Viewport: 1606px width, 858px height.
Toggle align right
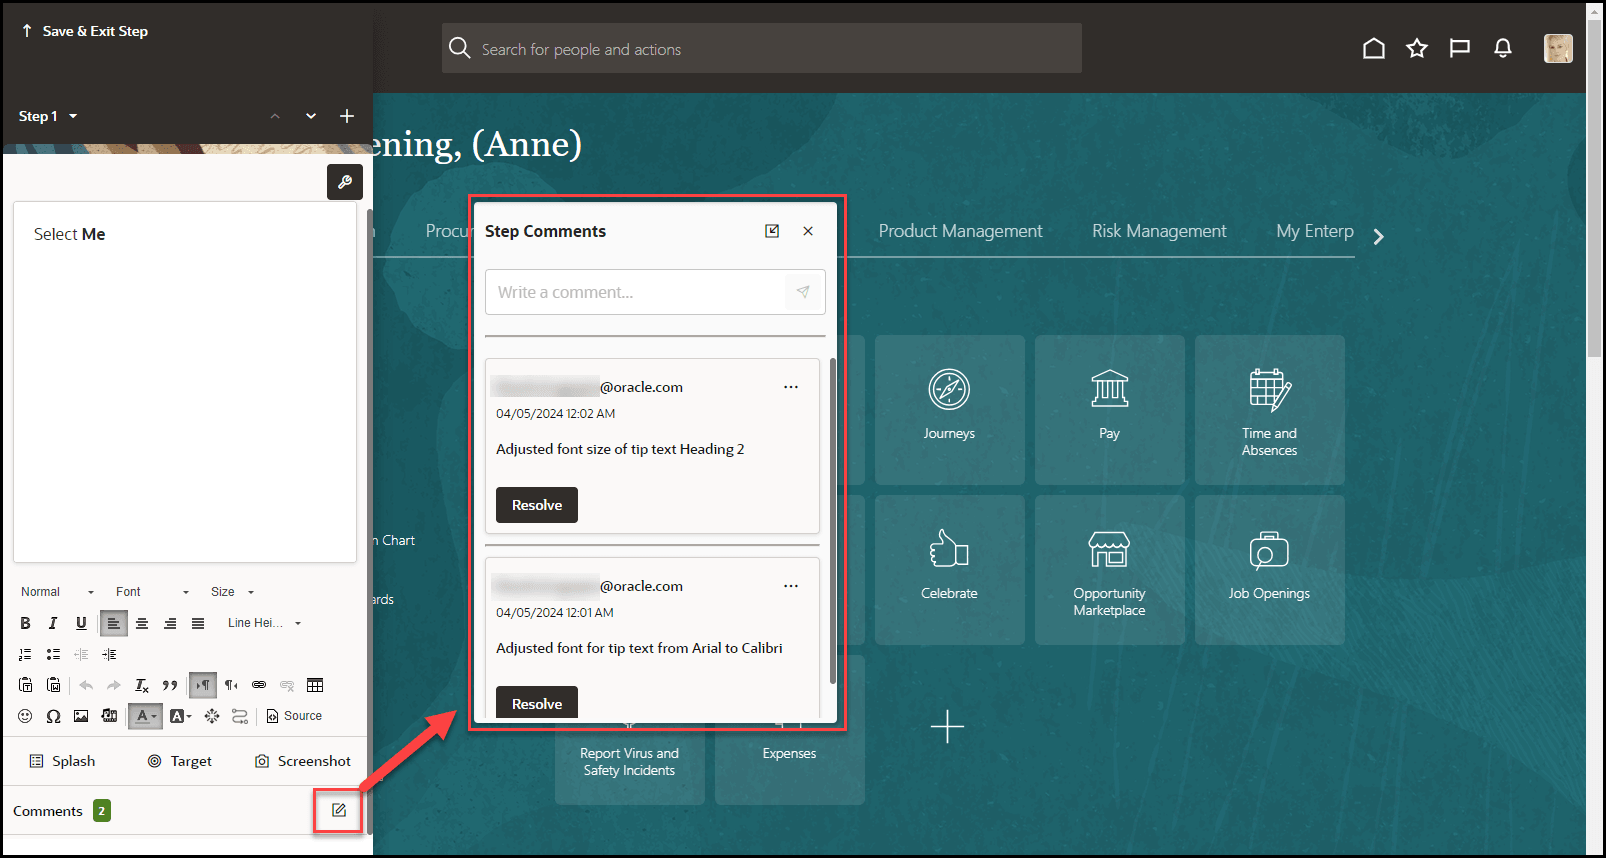pos(170,623)
